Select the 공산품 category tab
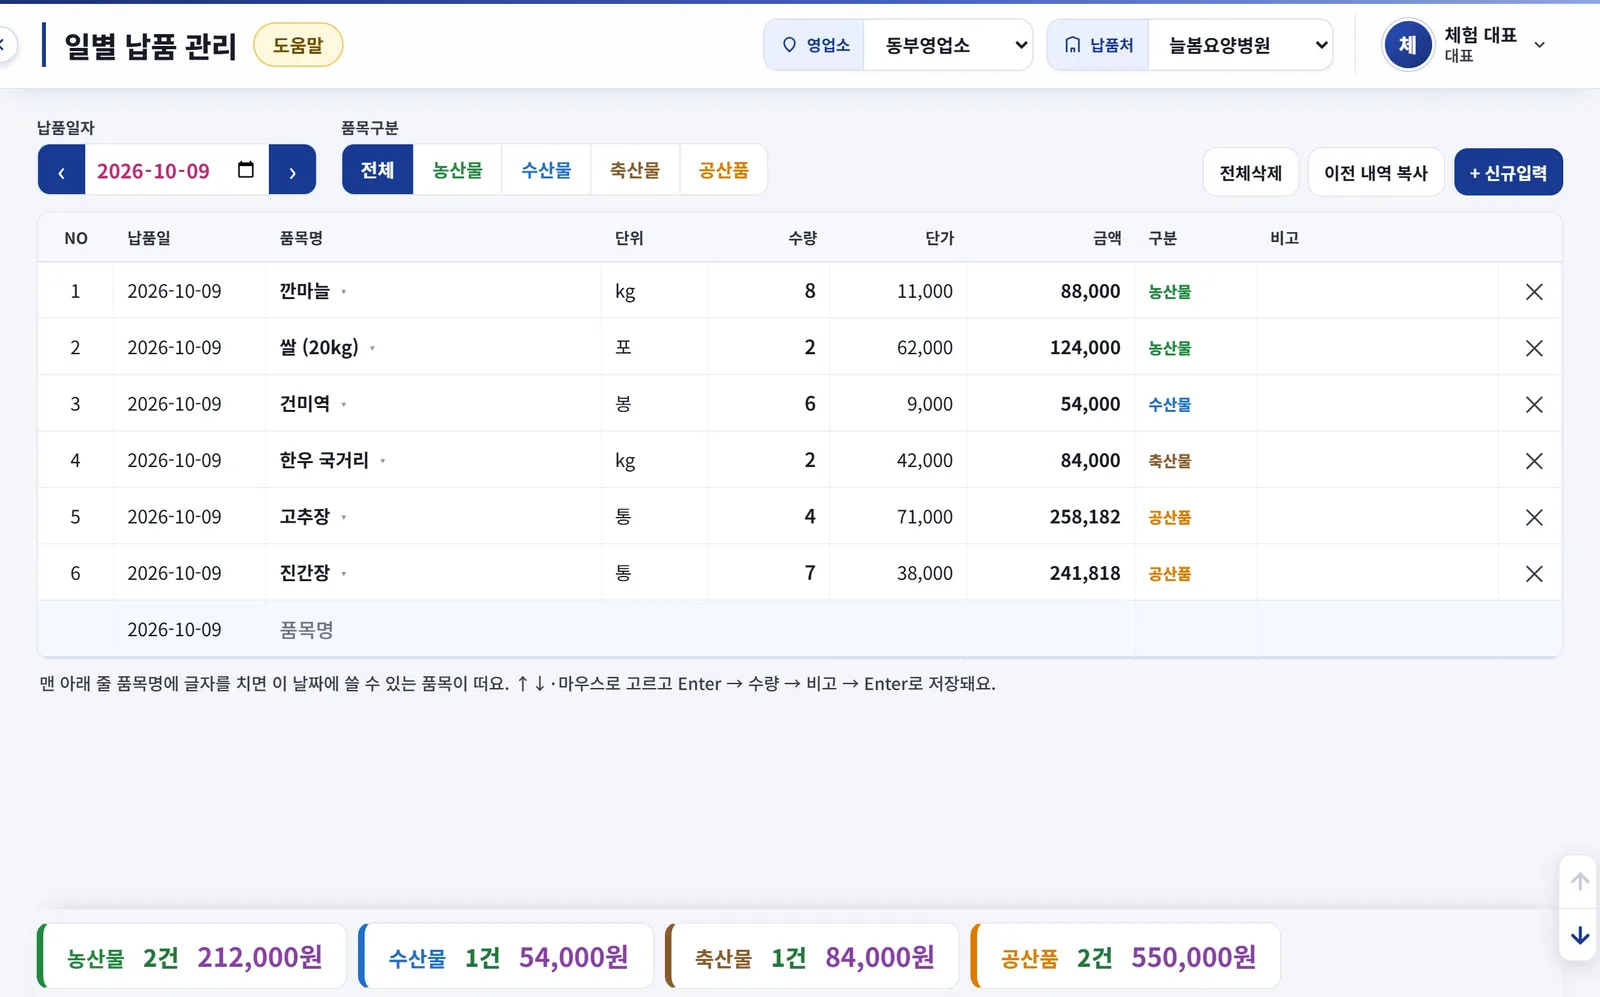1600x997 pixels. pyautogui.click(x=724, y=170)
